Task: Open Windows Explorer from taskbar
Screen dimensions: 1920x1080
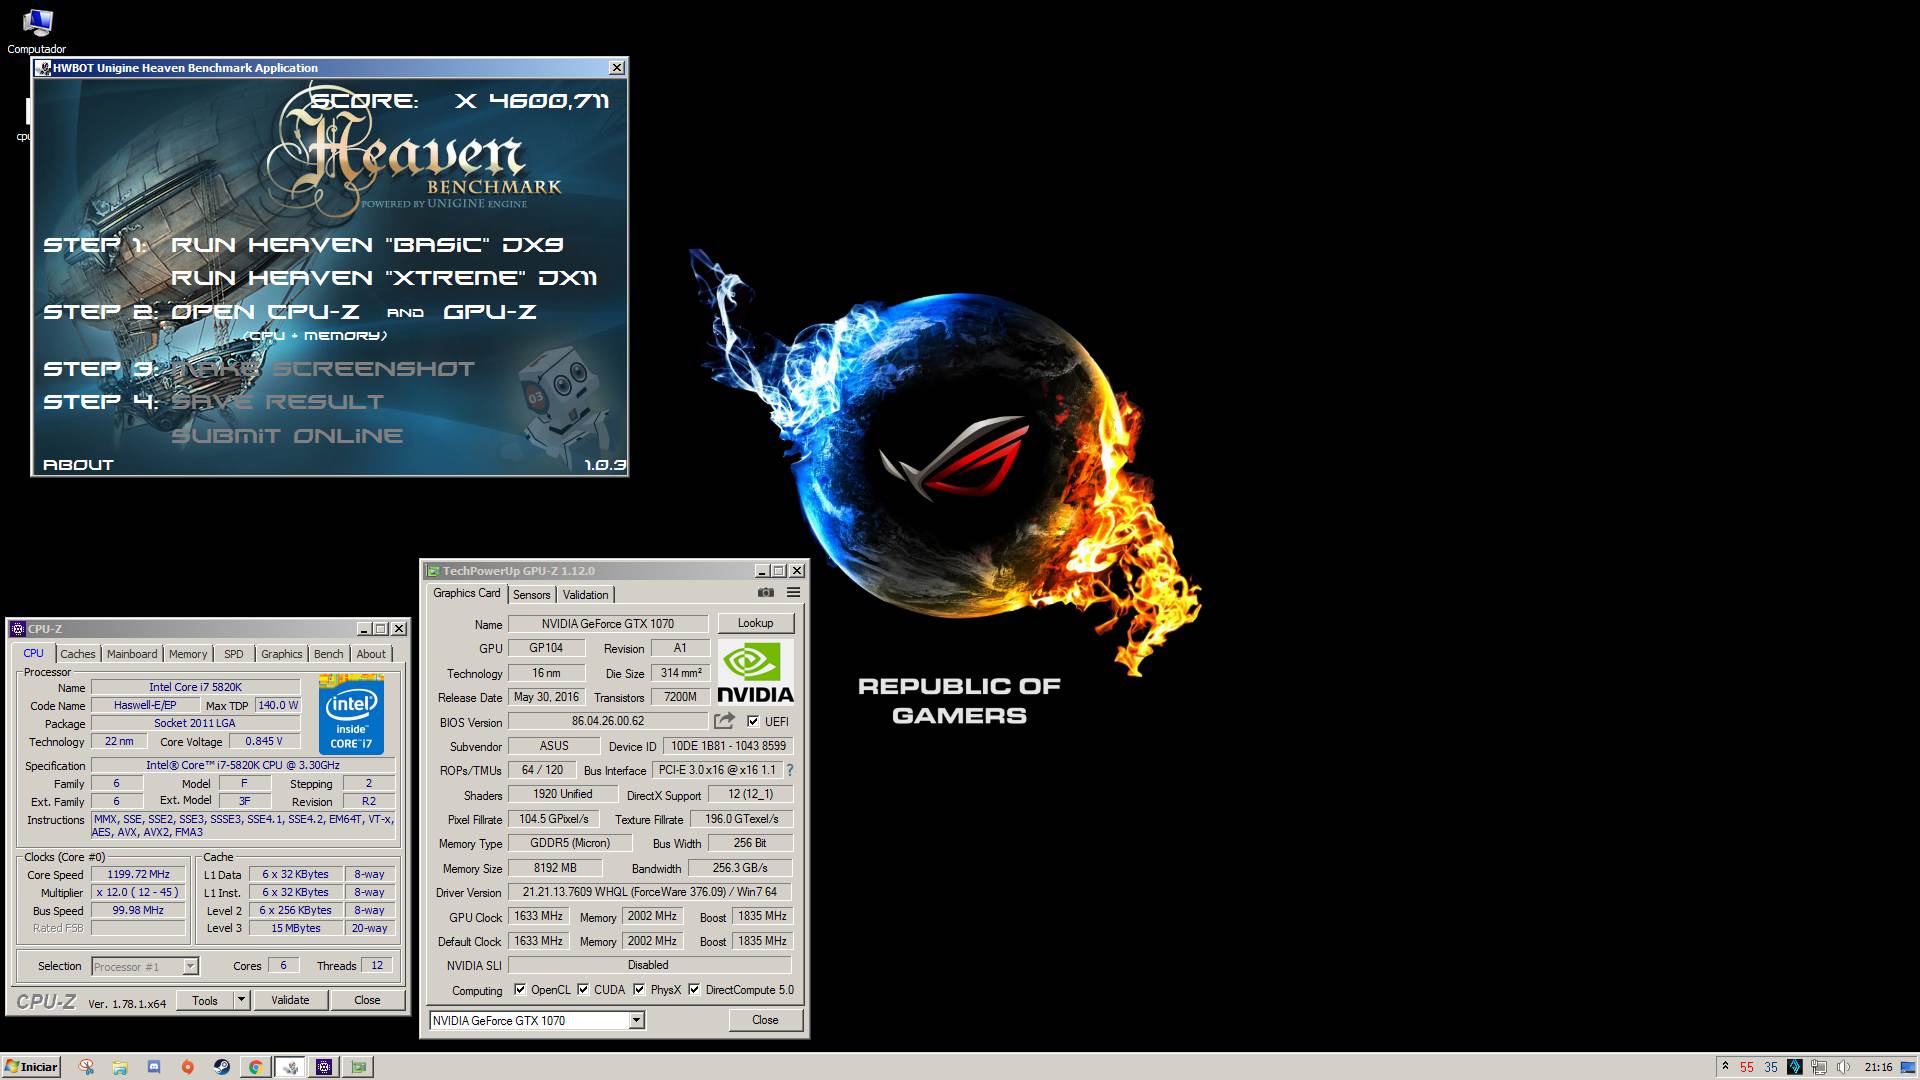Action: click(120, 1067)
